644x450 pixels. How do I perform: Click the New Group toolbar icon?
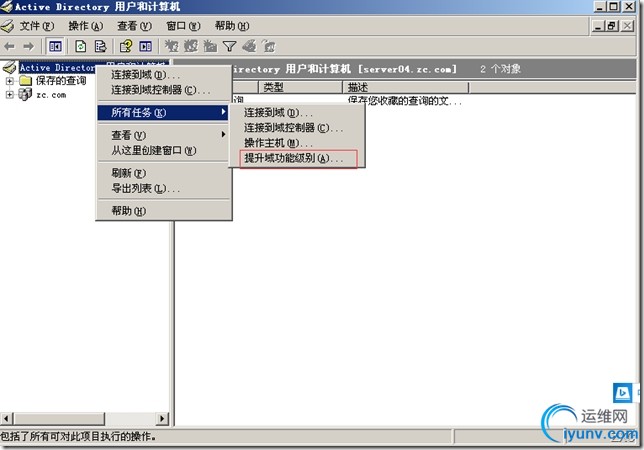click(191, 46)
